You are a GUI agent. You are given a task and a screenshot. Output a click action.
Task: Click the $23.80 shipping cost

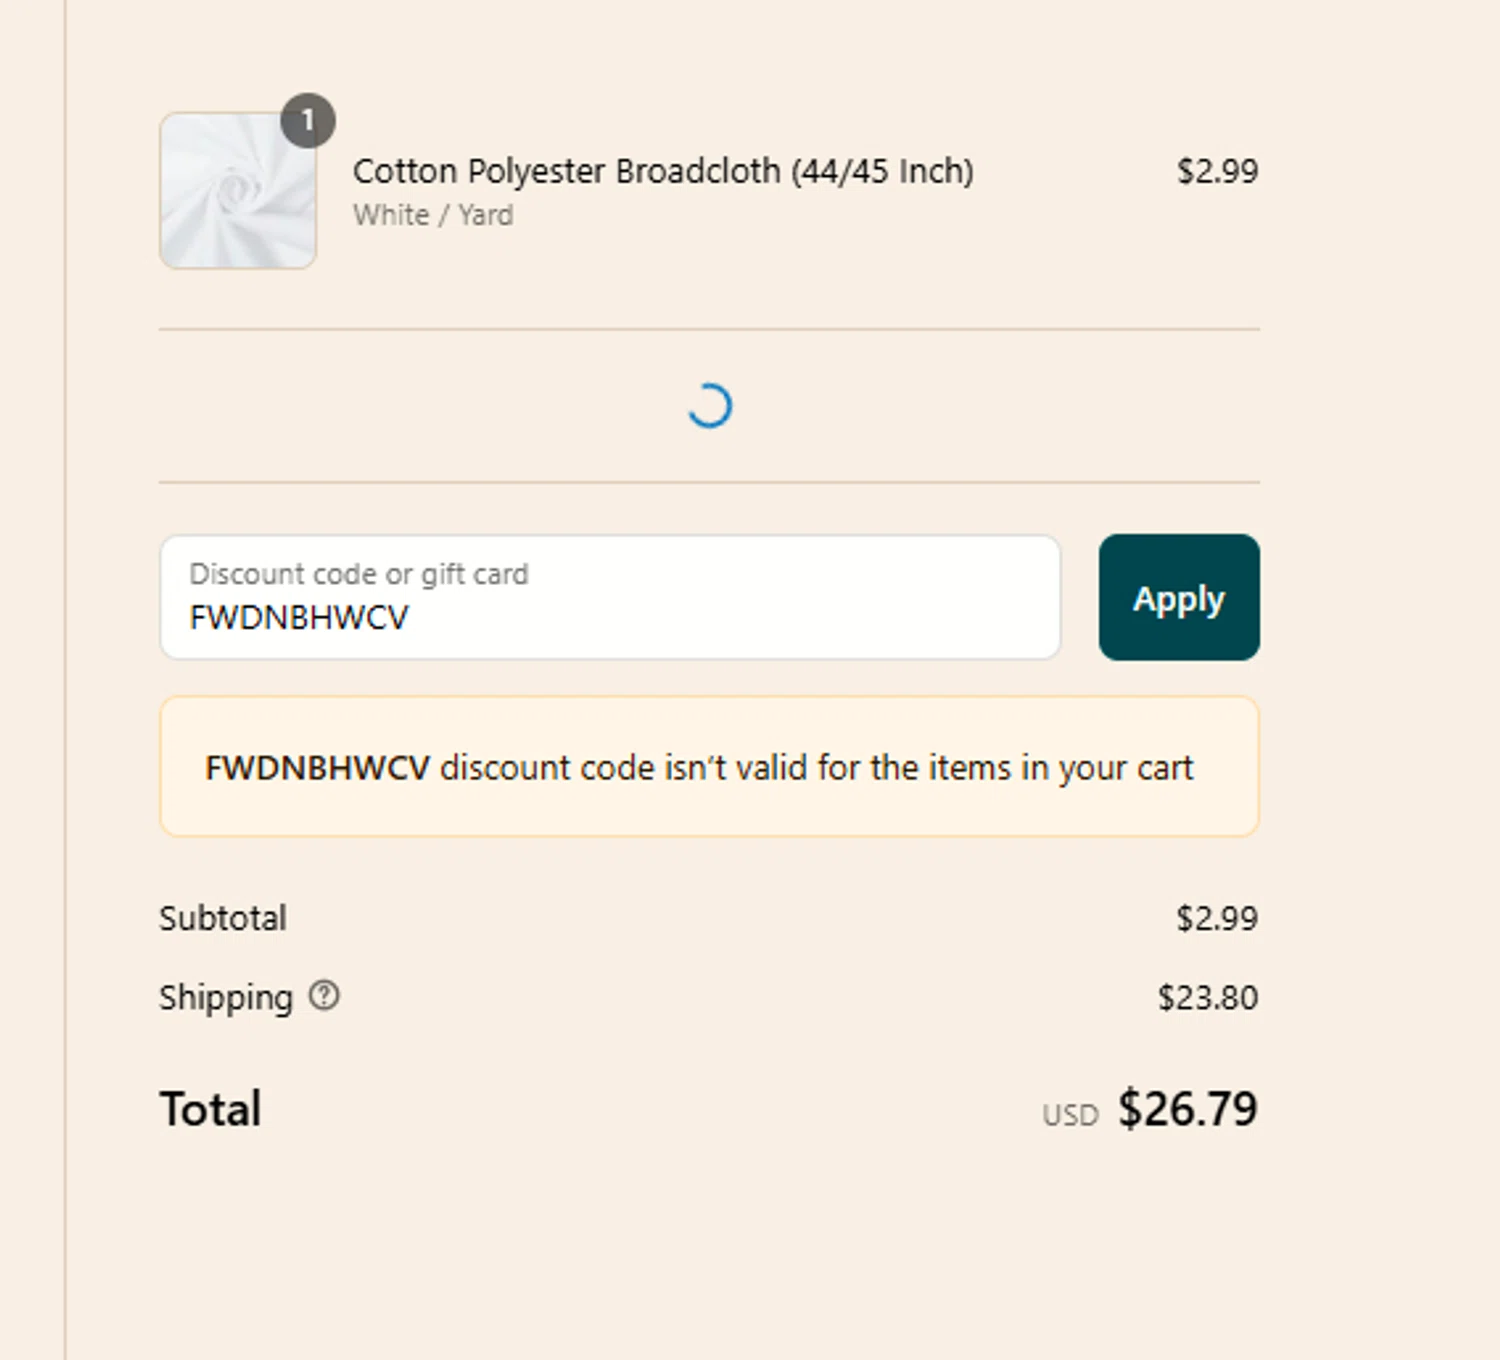1207,997
